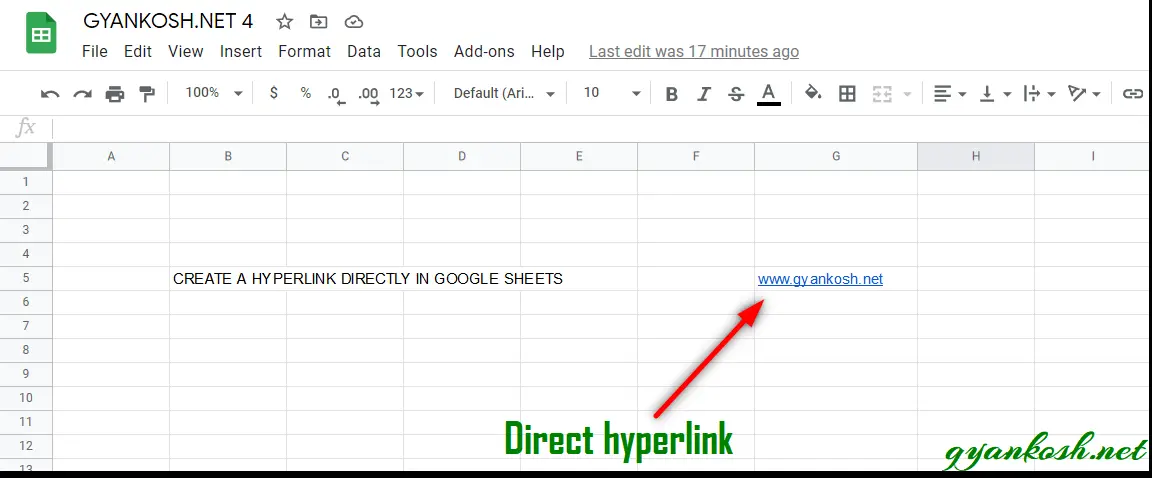The height and width of the screenshot is (478, 1152).
Task: Expand merge cells options arrow
Action: pyautogui.click(x=907, y=94)
